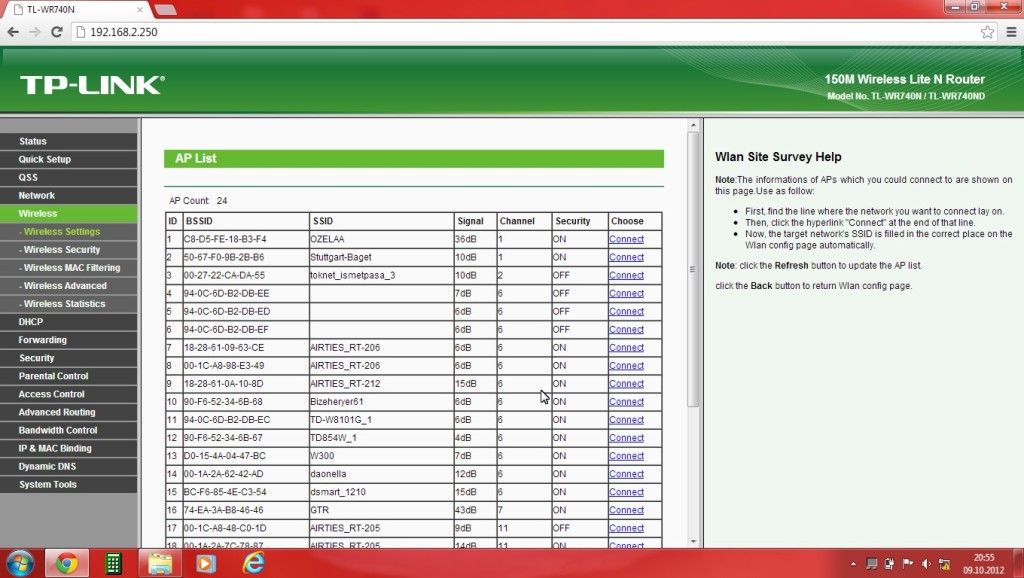The image size is (1024, 578).
Task: Click the volume speaker tray icon
Action: click(x=926, y=564)
